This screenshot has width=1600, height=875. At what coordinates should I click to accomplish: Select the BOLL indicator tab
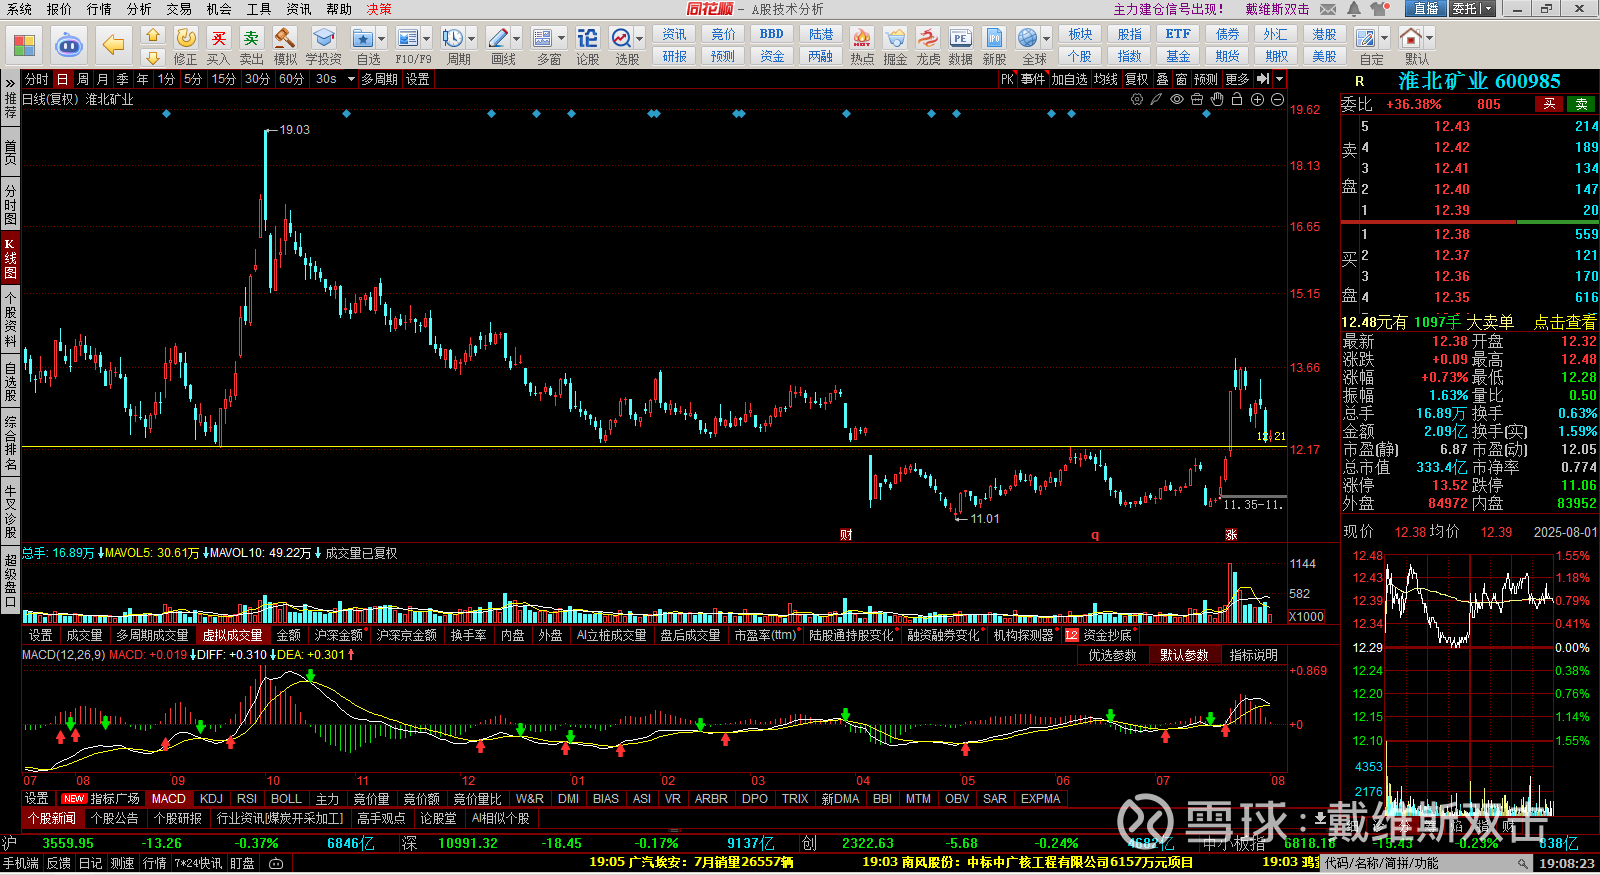click(286, 799)
